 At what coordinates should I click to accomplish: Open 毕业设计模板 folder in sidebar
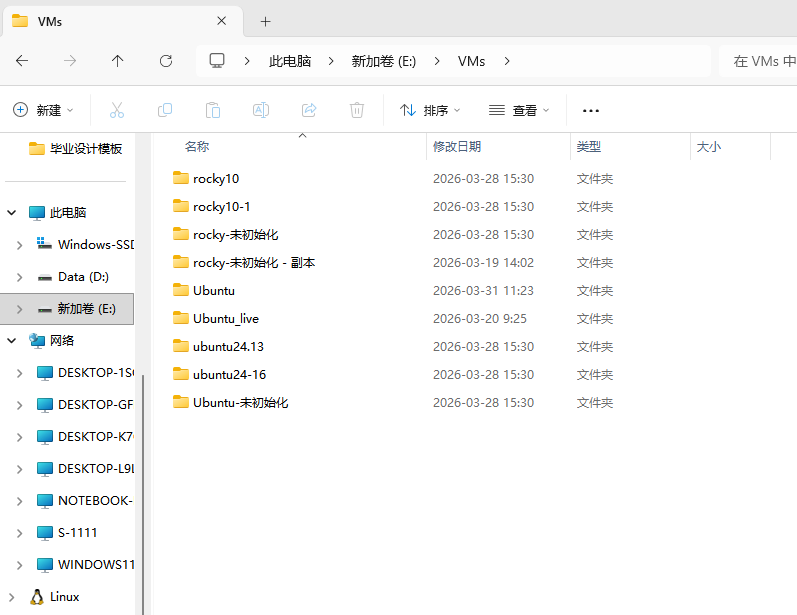click(x=75, y=148)
